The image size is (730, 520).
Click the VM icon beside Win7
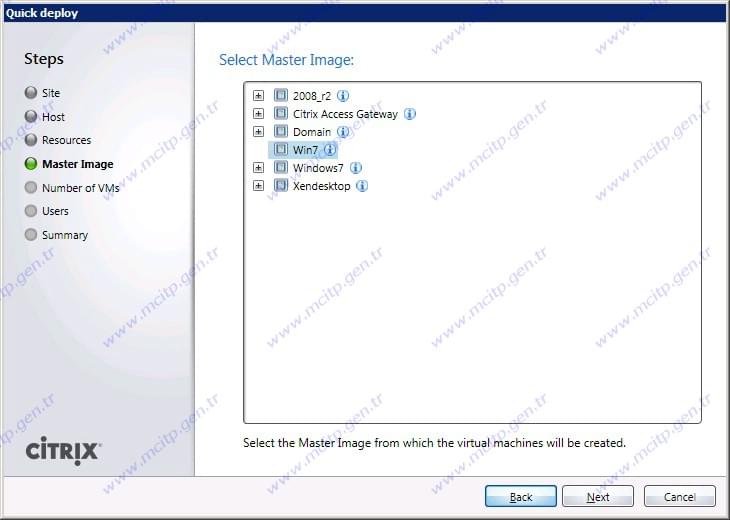281,149
